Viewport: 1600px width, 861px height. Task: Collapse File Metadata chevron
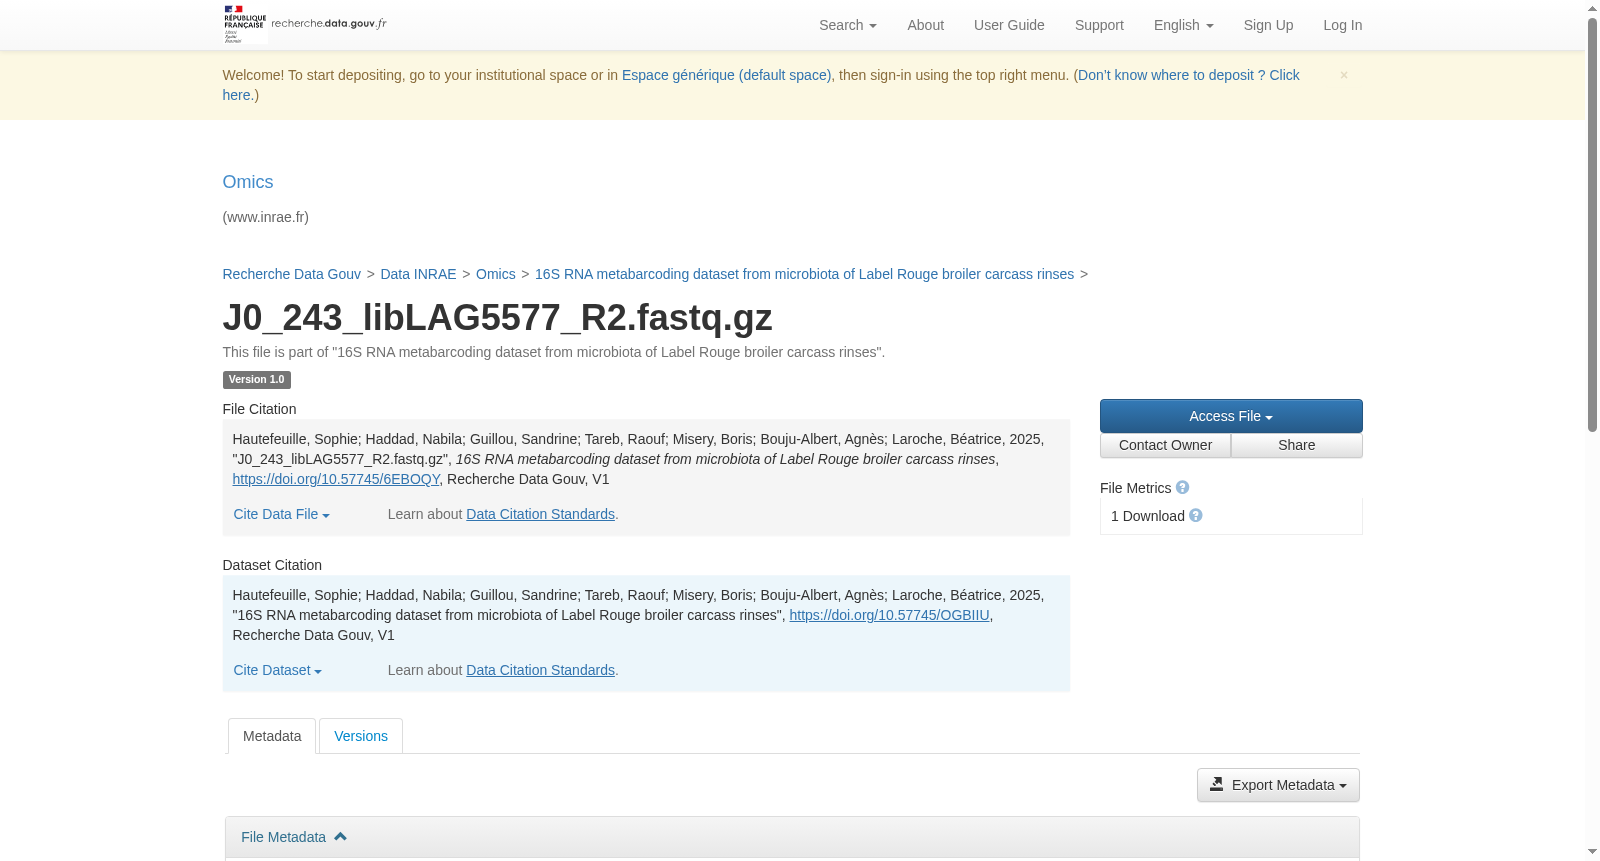click(340, 837)
